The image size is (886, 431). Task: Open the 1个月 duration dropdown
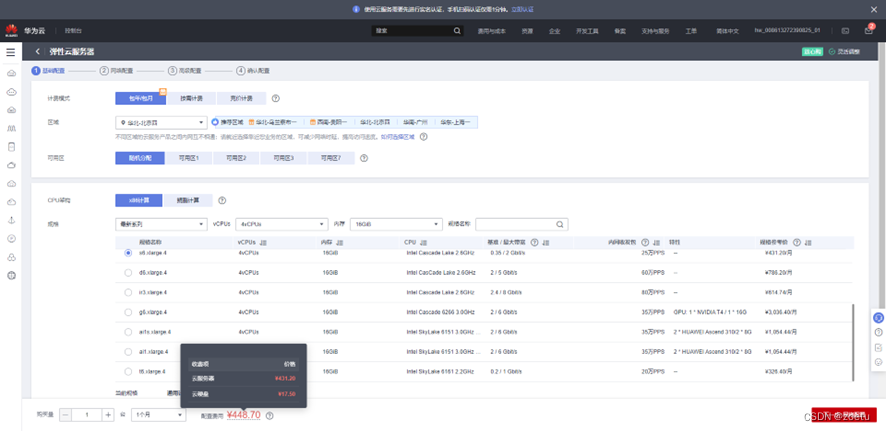[x=158, y=415]
